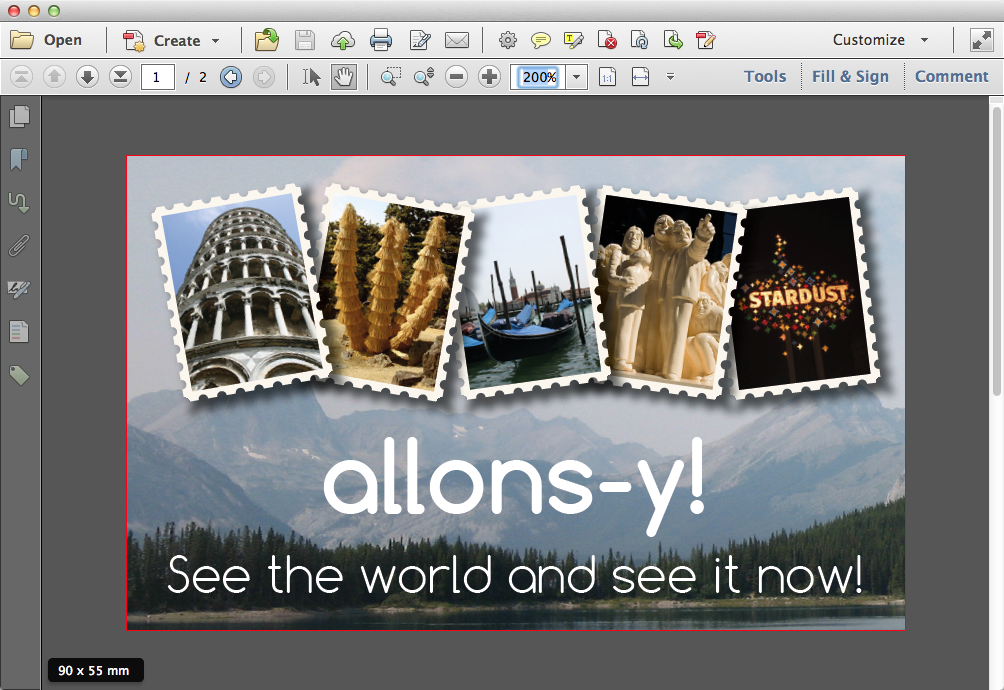Image resolution: width=1004 pixels, height=690 pixels.
Task: Show the Page Thumbnails panel
Action: click(x=19, y=116)
